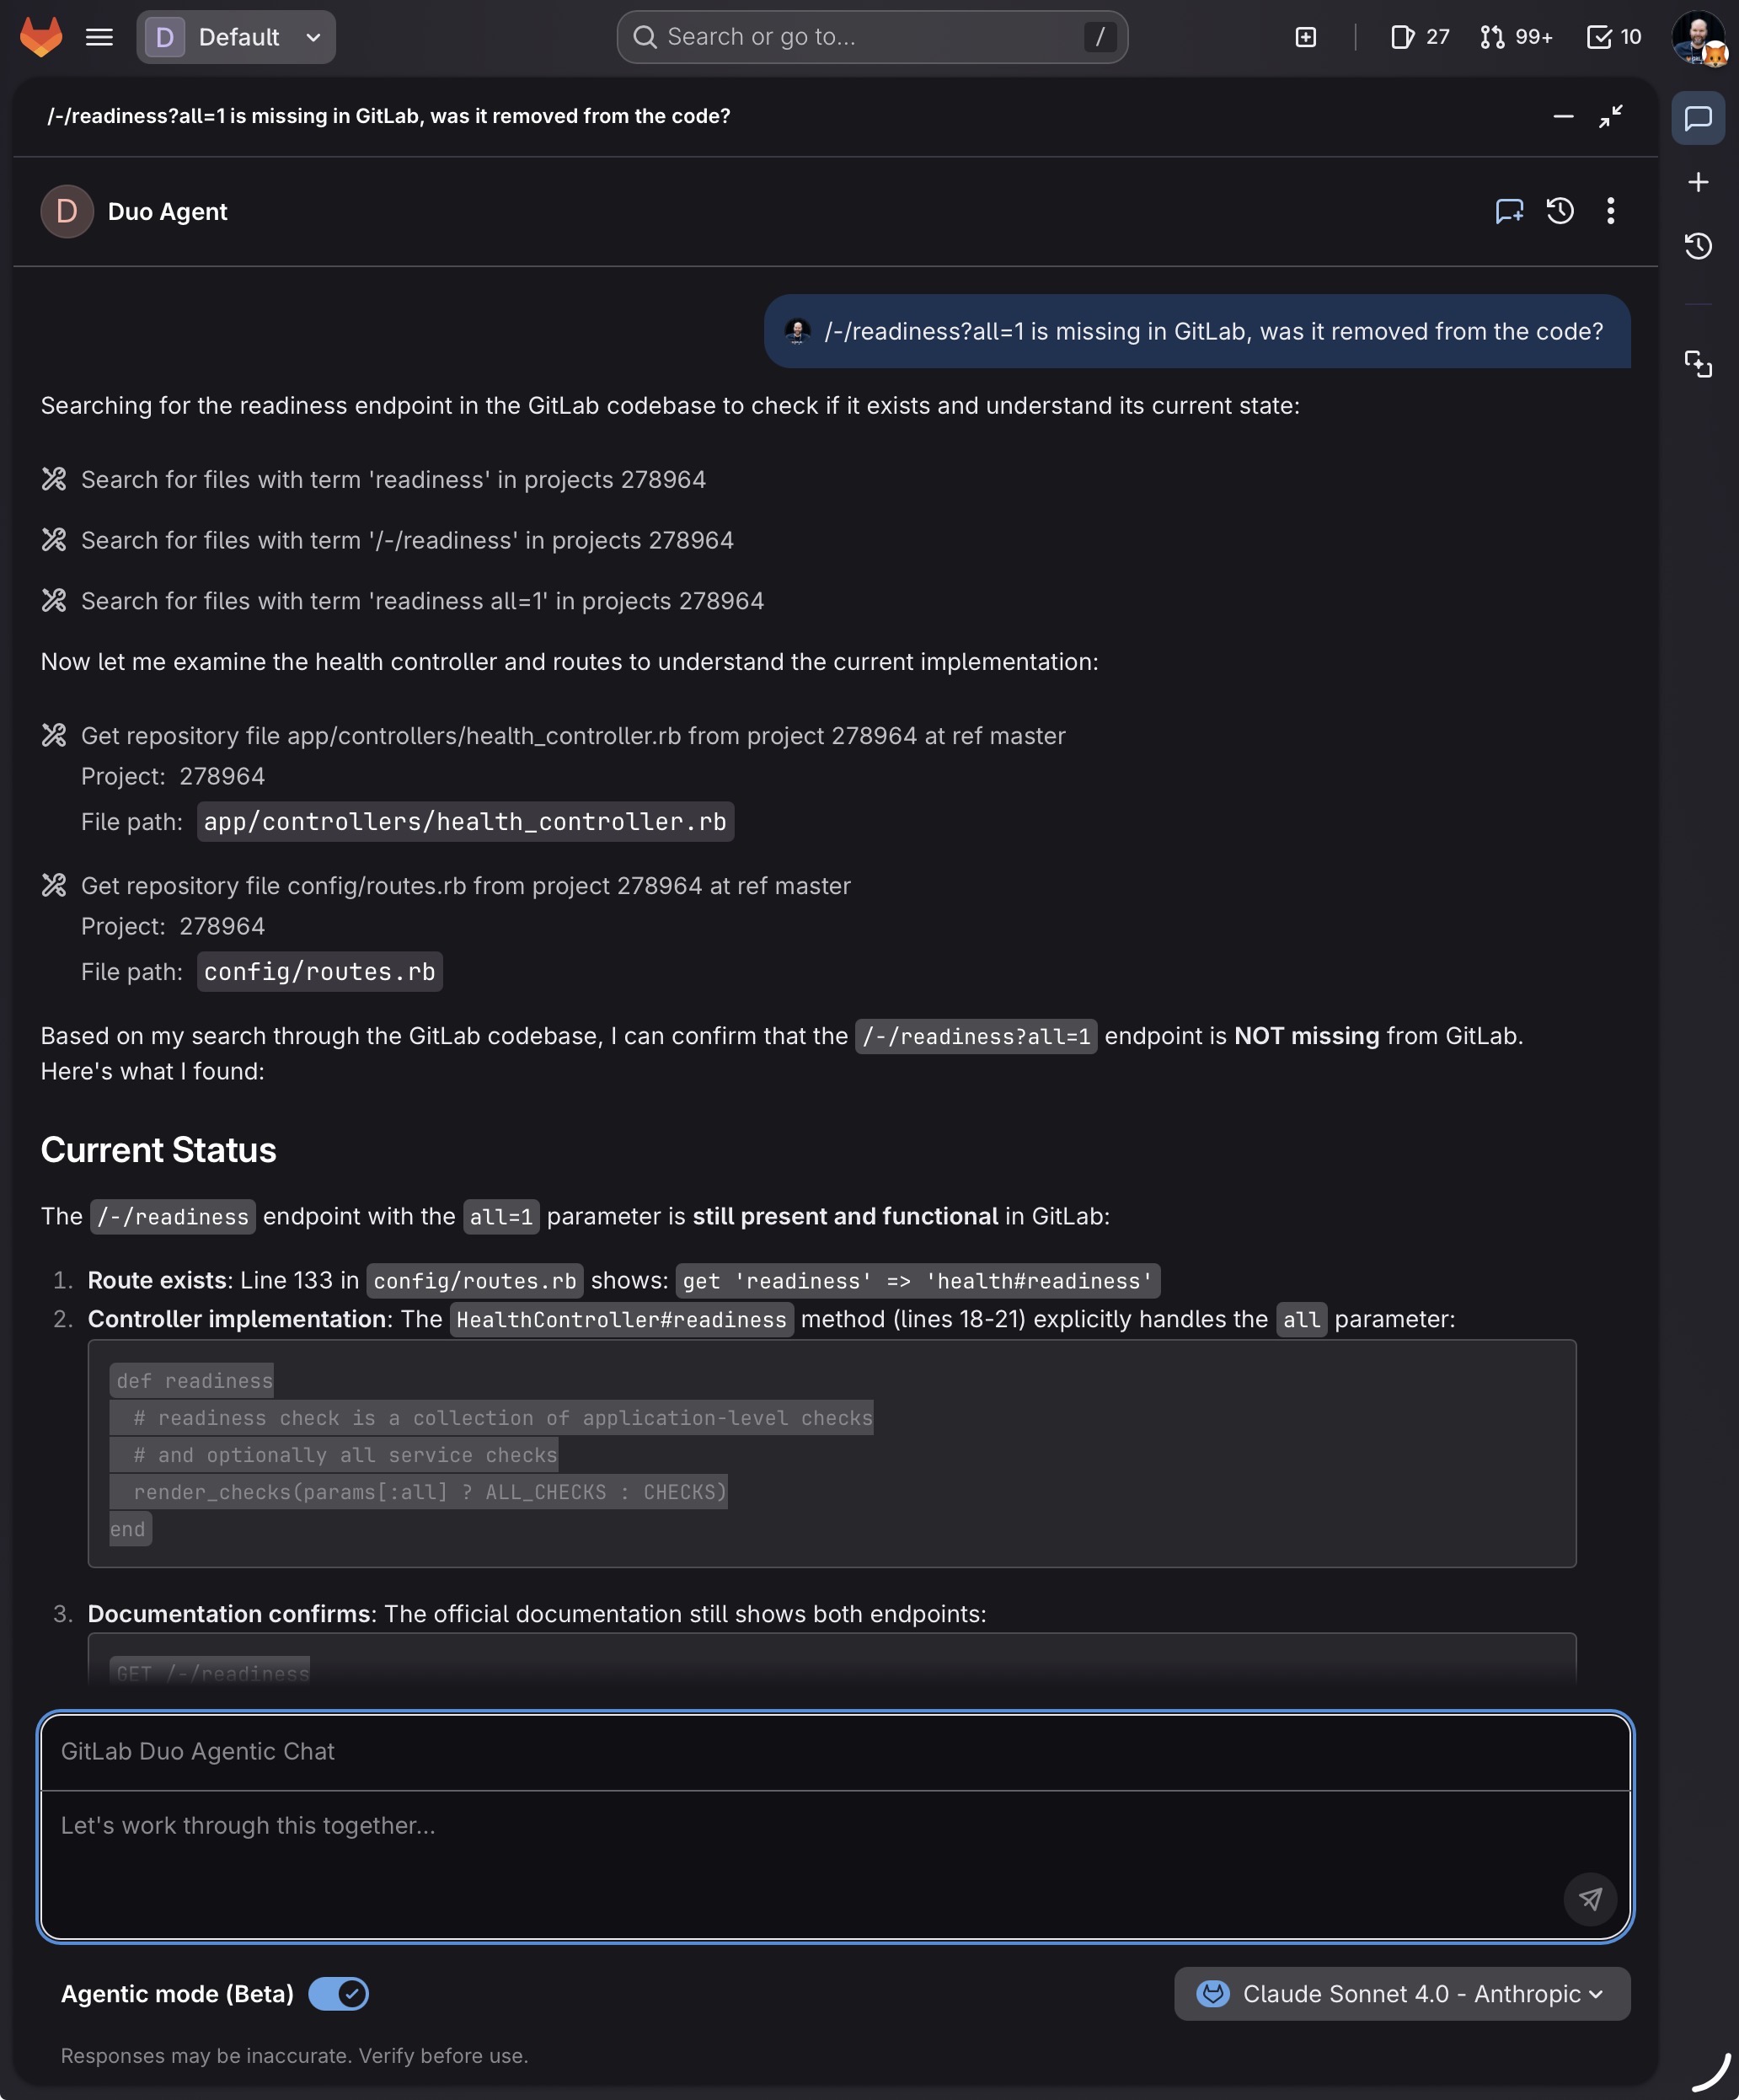Click the create new plus icon
This screenshot has height=2100, width=1739.
click(1305, 37)
